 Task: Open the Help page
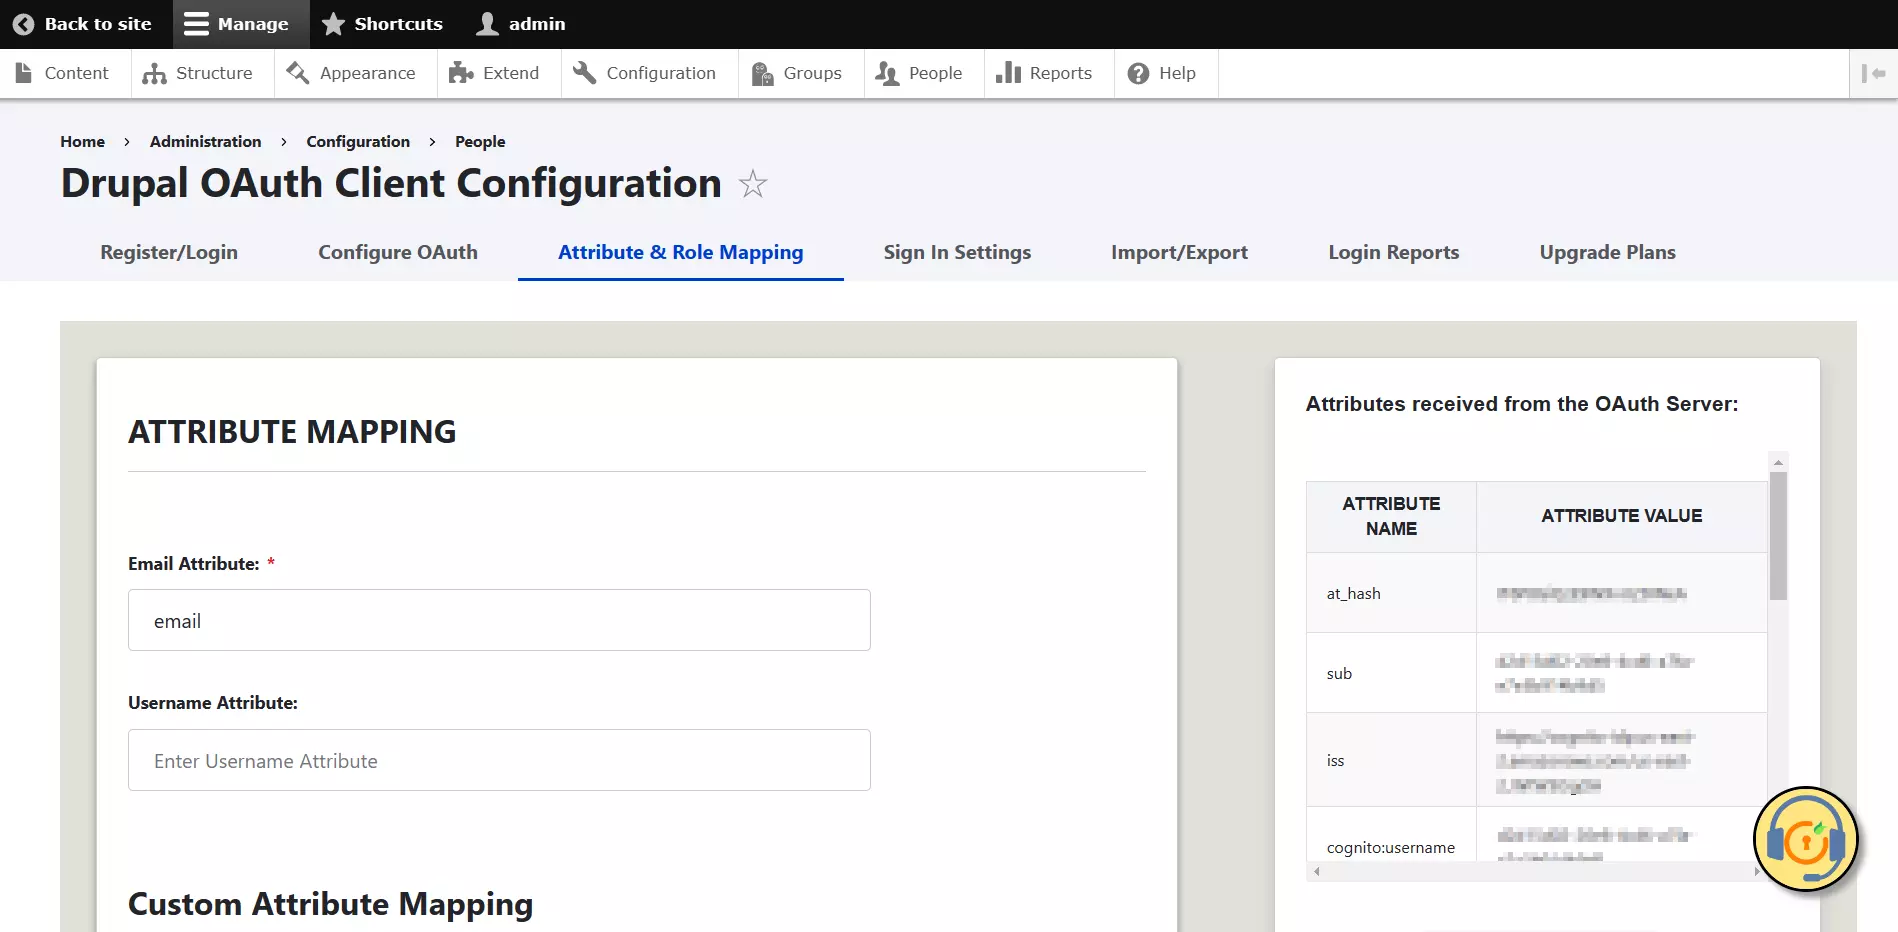[1162, 73]
